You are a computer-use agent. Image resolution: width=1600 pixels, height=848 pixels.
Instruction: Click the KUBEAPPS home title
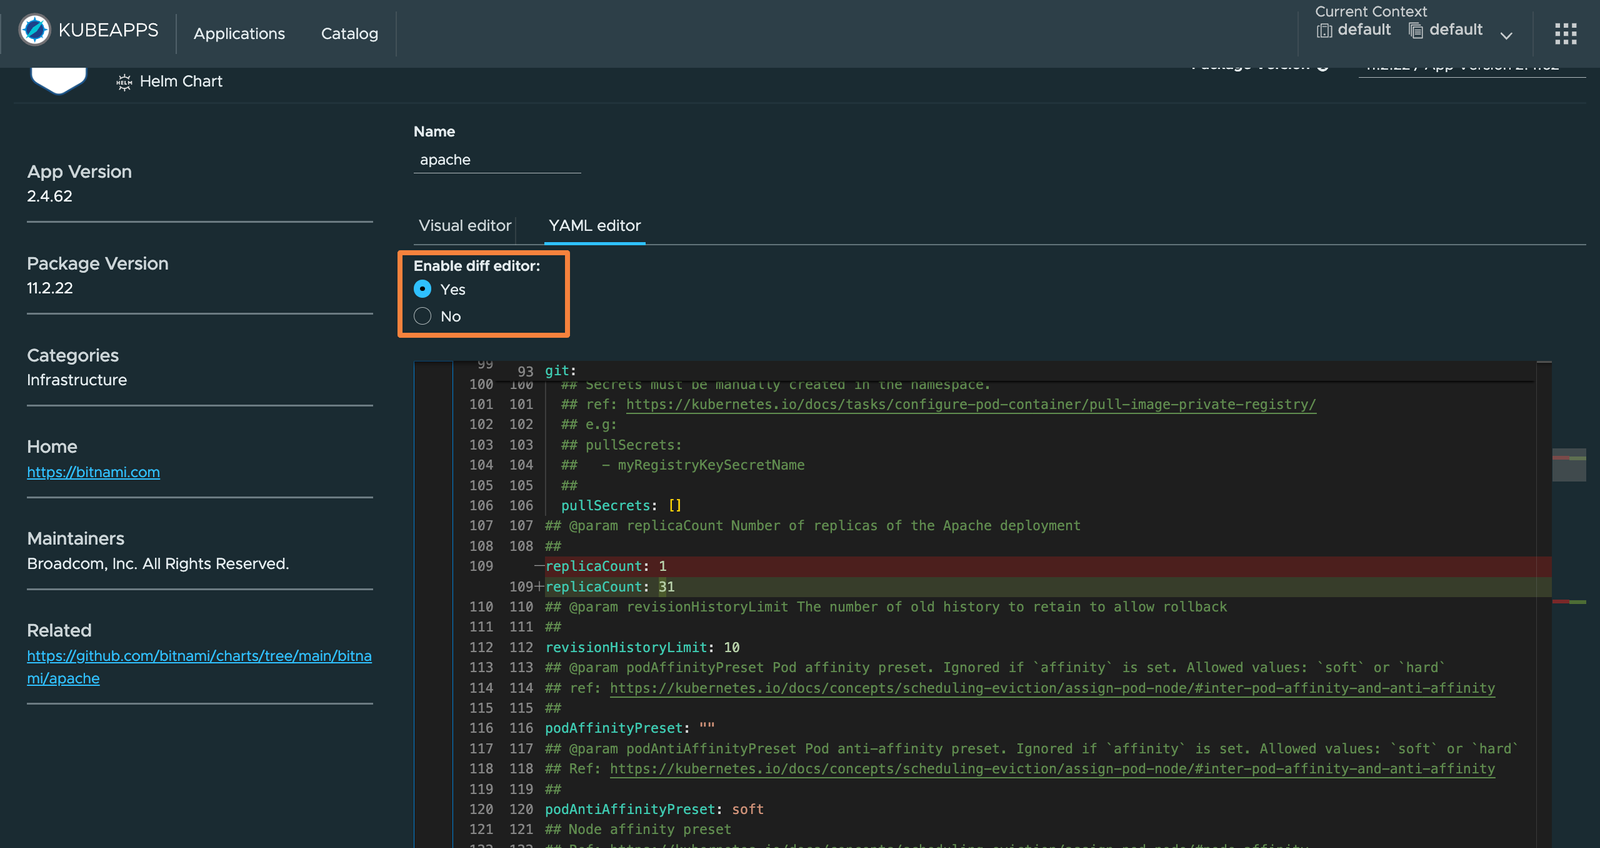click(x=108, y=30)
